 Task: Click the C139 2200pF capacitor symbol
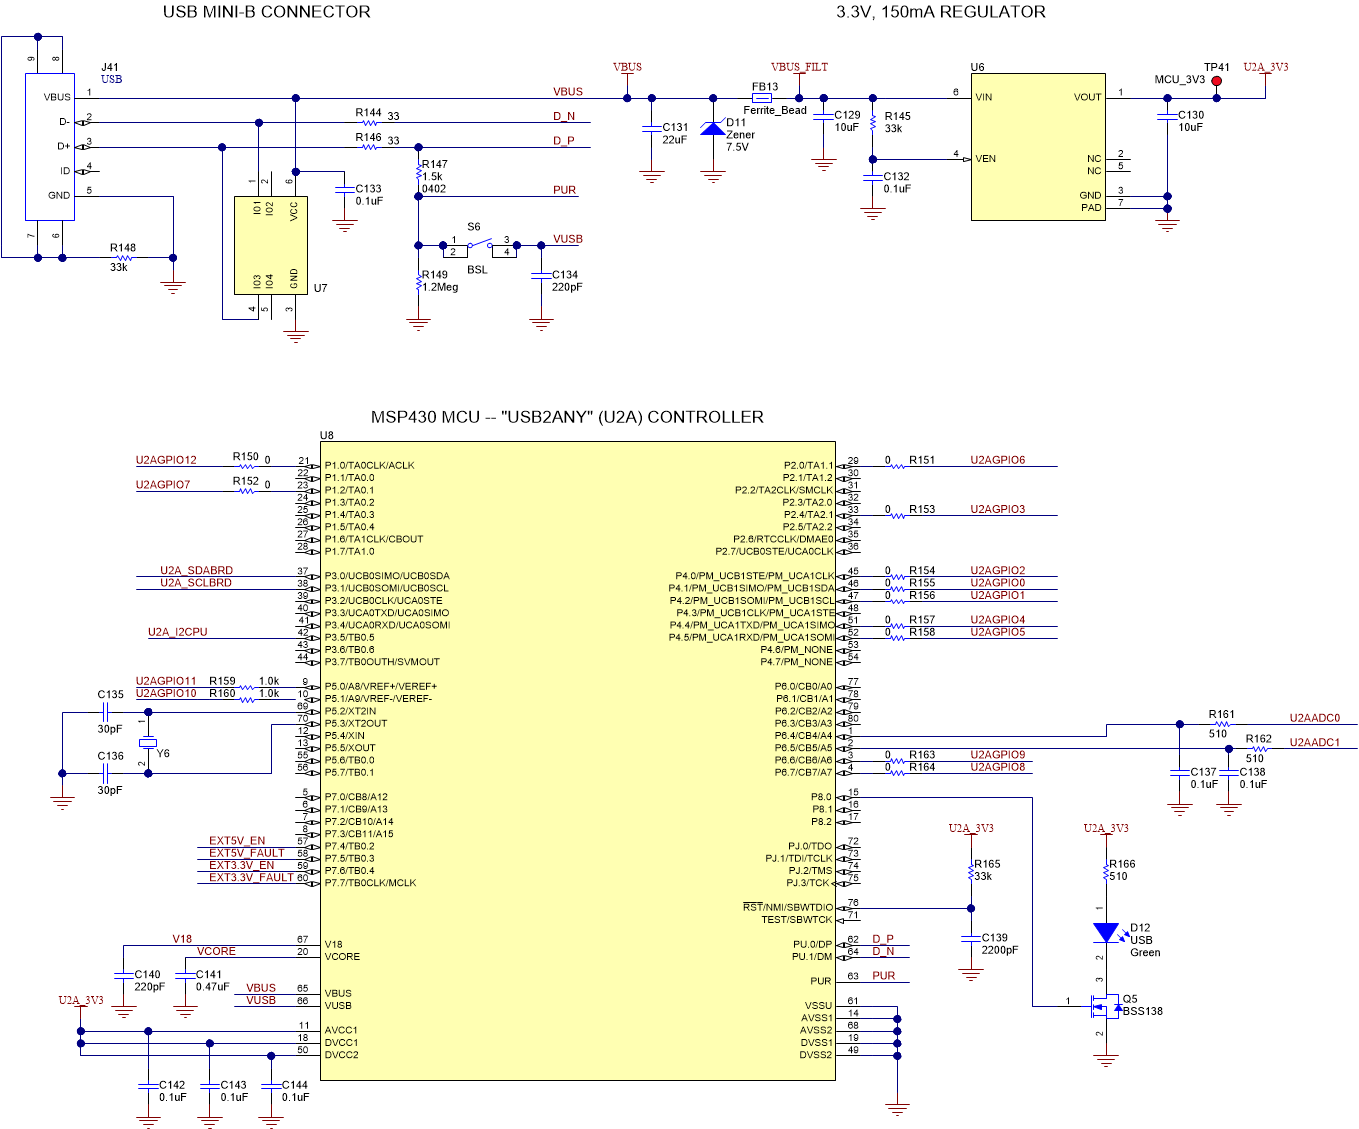pyautogui.click(x=970, y=939)
